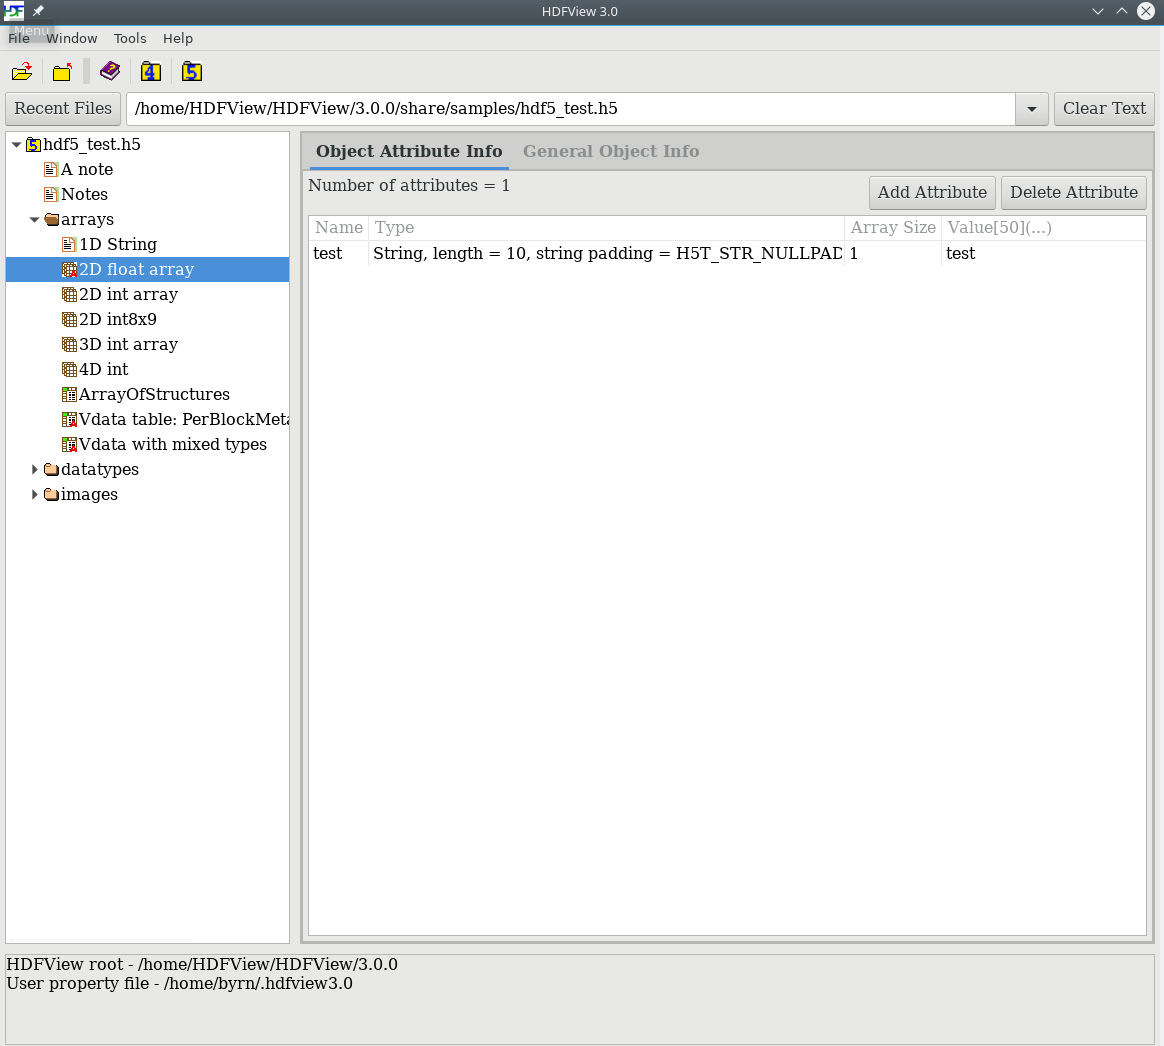Collapse the hdf5_test.h5 root node
Screen dimensions: 1164x1046
16,145
